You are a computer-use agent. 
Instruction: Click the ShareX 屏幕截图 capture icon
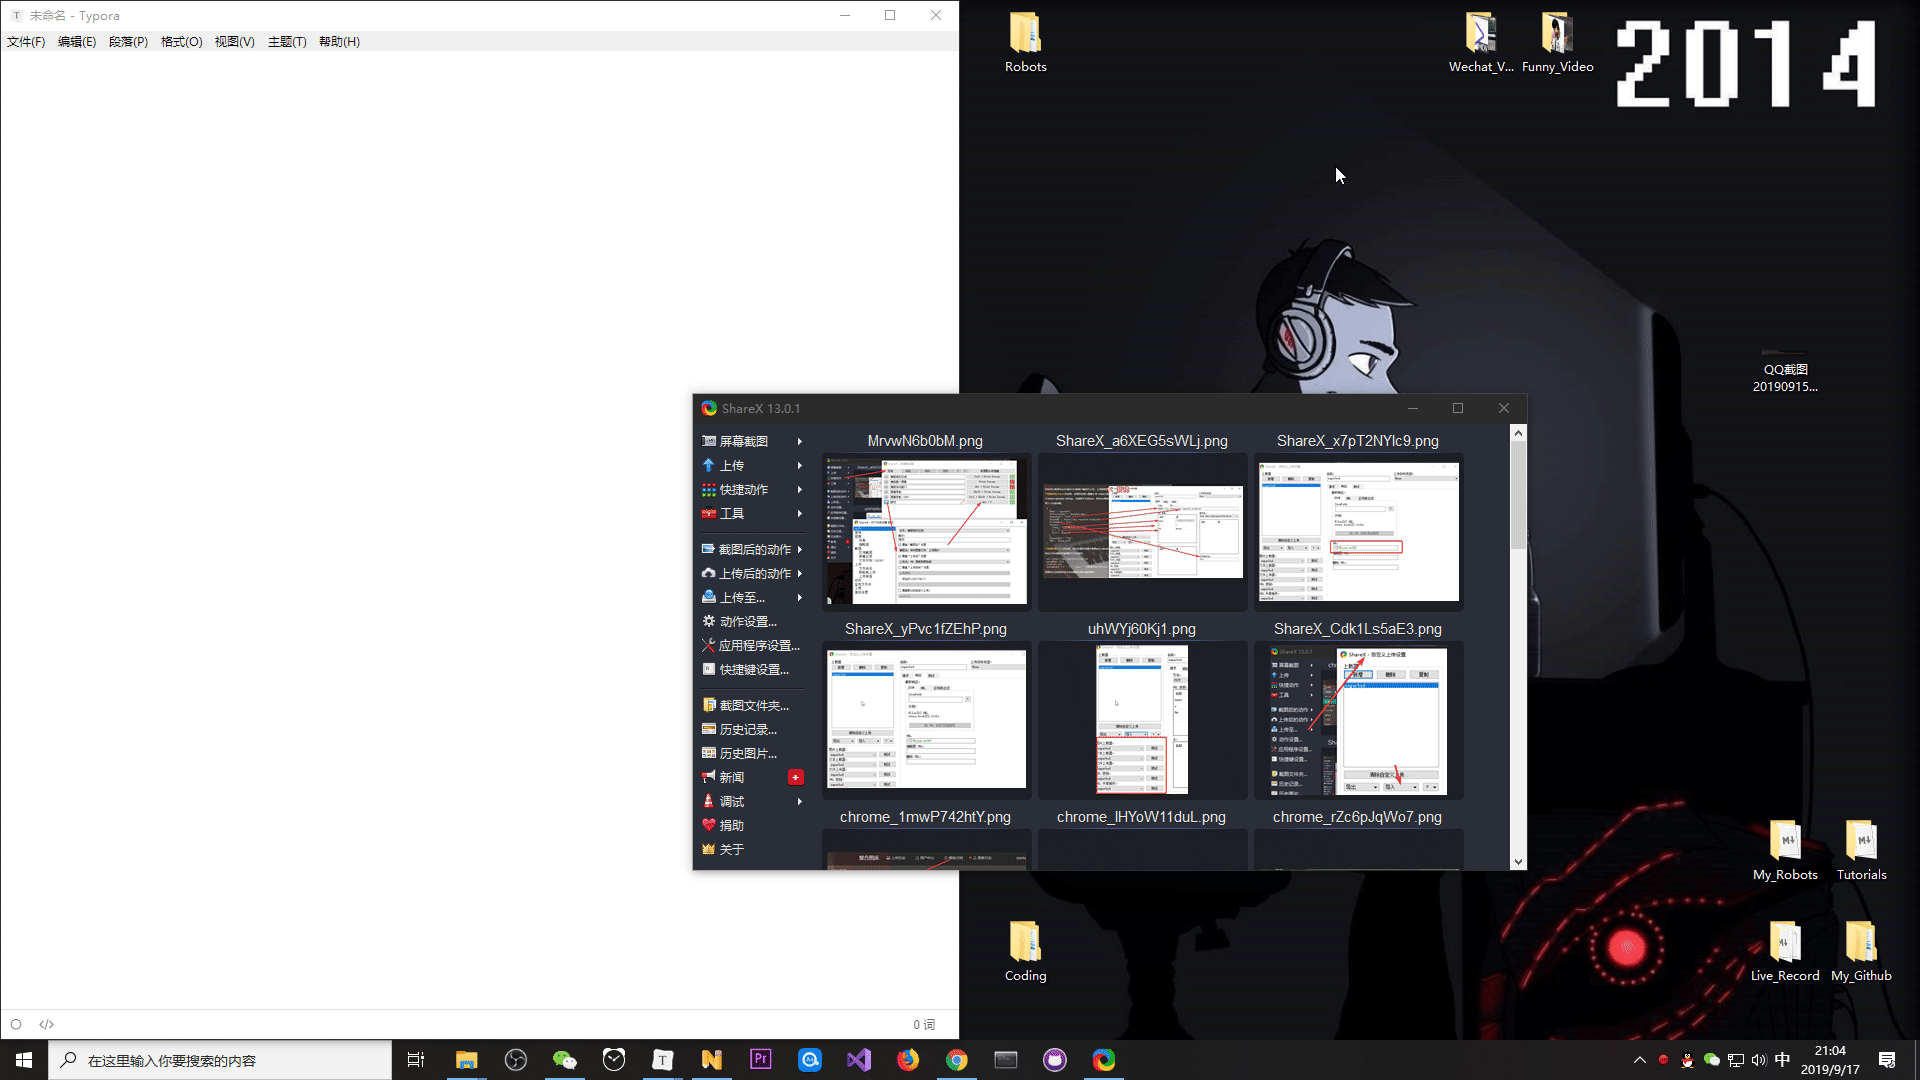coord(709,441)
